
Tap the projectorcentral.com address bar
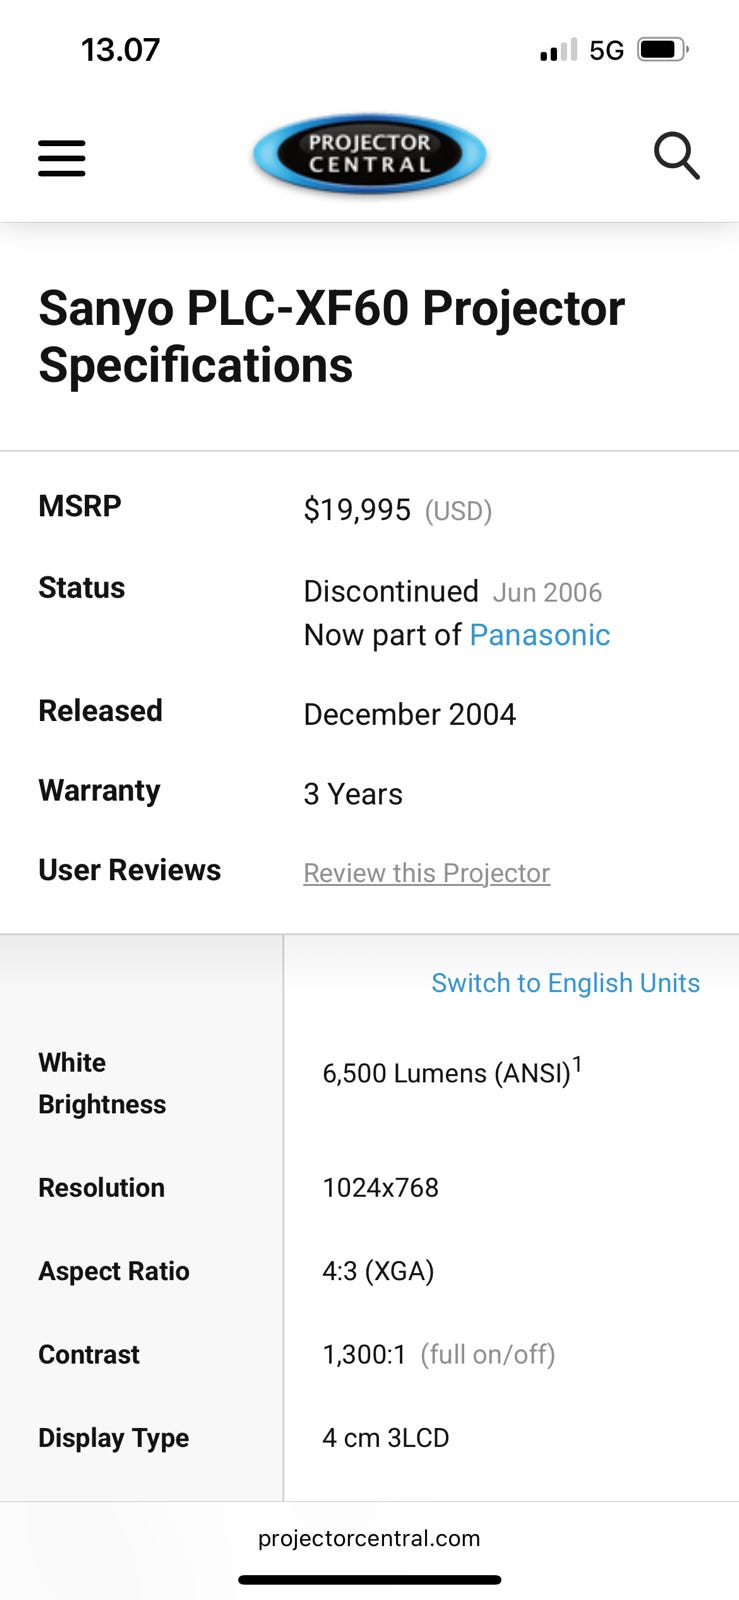(369, 1538)
